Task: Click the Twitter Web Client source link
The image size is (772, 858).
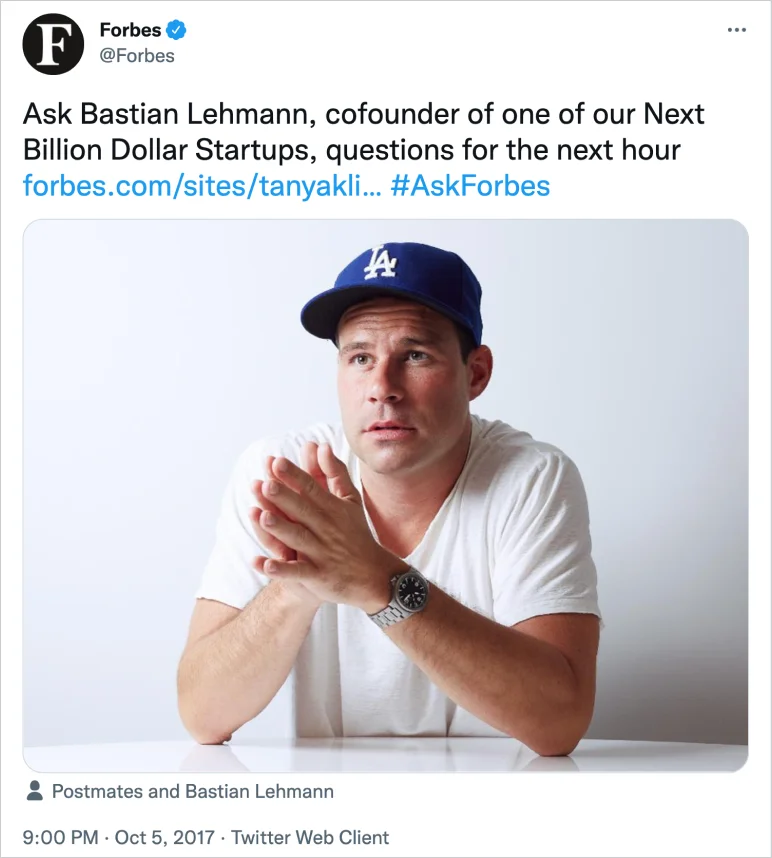Action: [310, 837]
